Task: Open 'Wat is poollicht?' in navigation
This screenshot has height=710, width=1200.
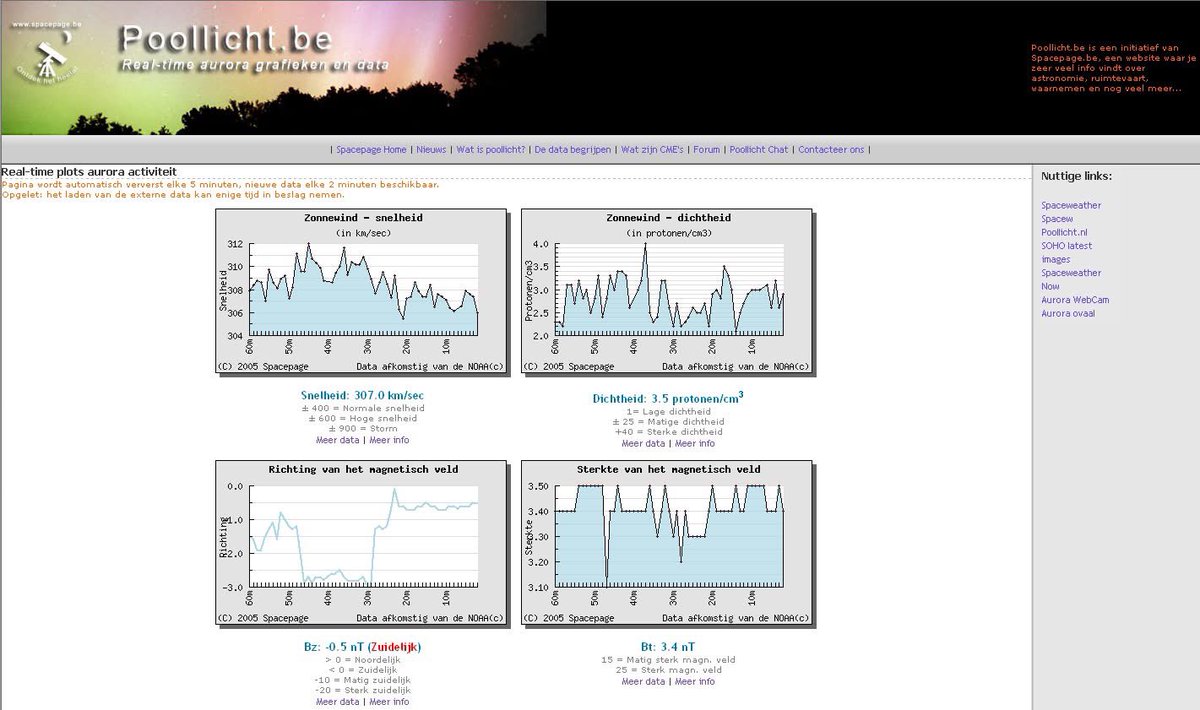Action: (x=491, y=150)
